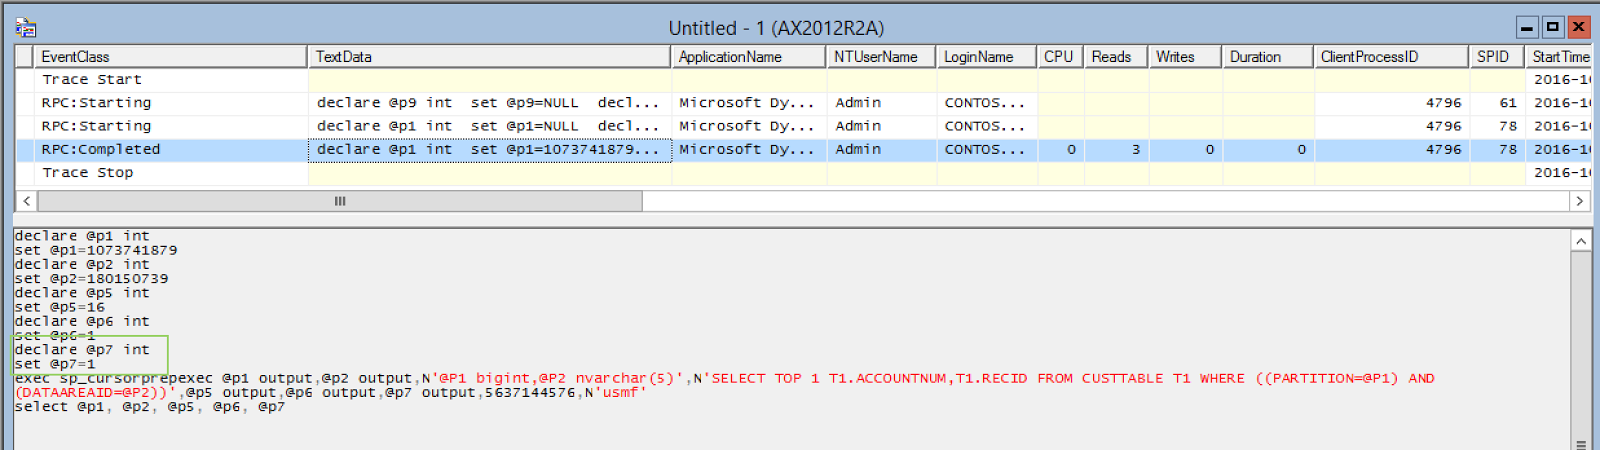Click the SPID column header
The width and height of the screenshot is (1600, 450).
1493,57
